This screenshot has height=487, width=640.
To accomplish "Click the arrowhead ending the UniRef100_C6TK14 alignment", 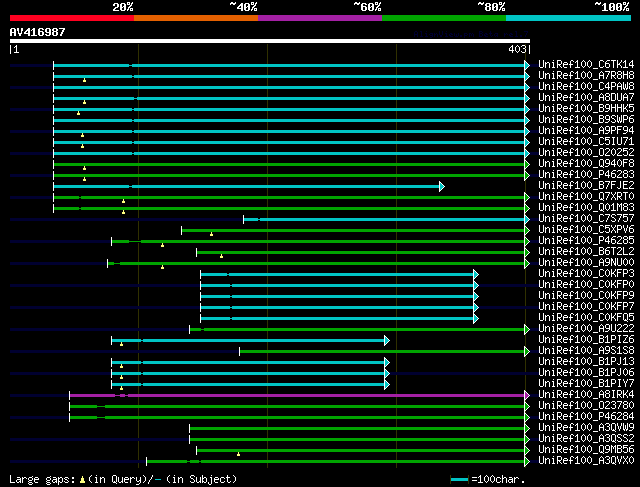I will pyautogui.click(x=527, y=65).
